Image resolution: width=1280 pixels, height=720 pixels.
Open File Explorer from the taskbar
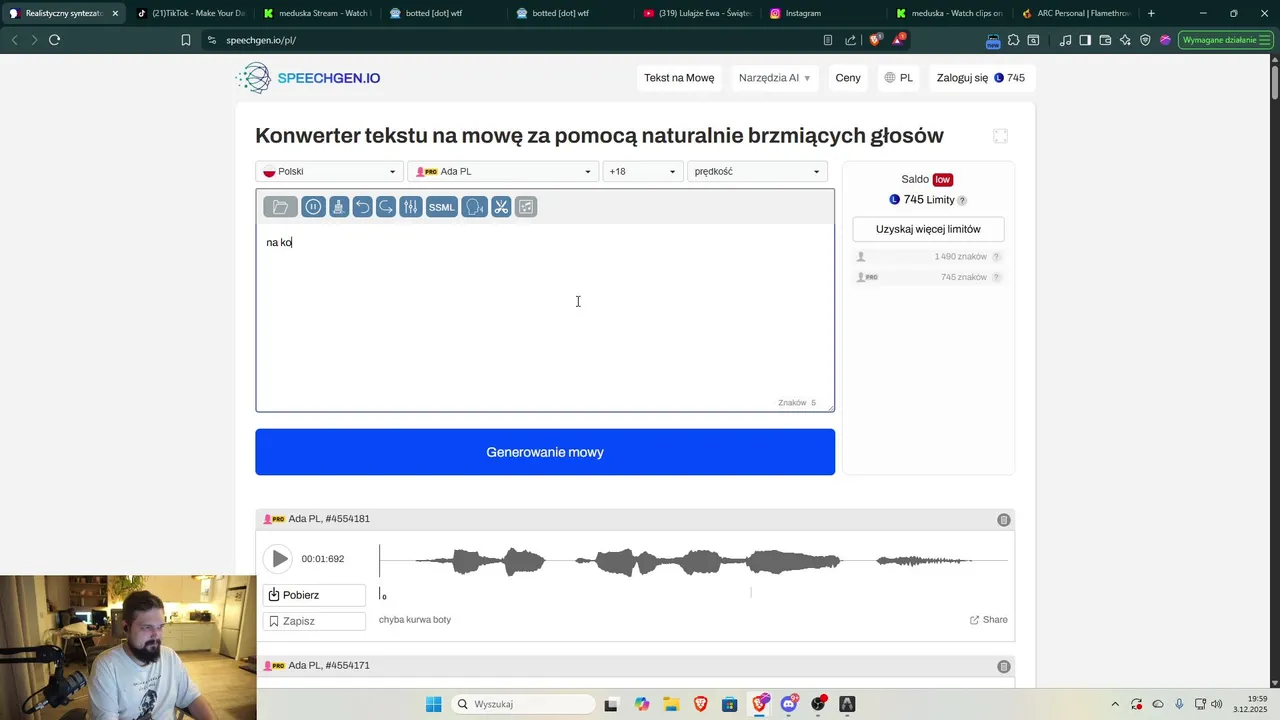click(671, 704)
